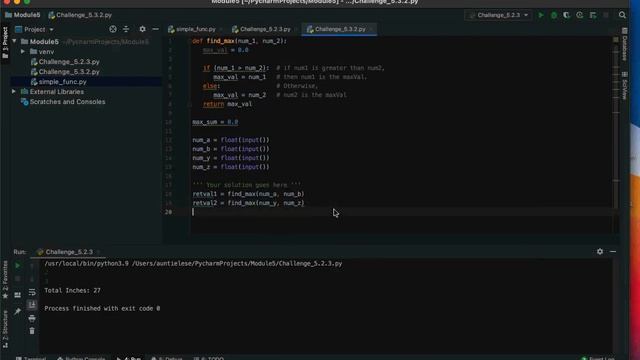The height and width of the screenshot is (360, 640).
Task: Select simple_func.py in the project tree
Action: point(62,82)
